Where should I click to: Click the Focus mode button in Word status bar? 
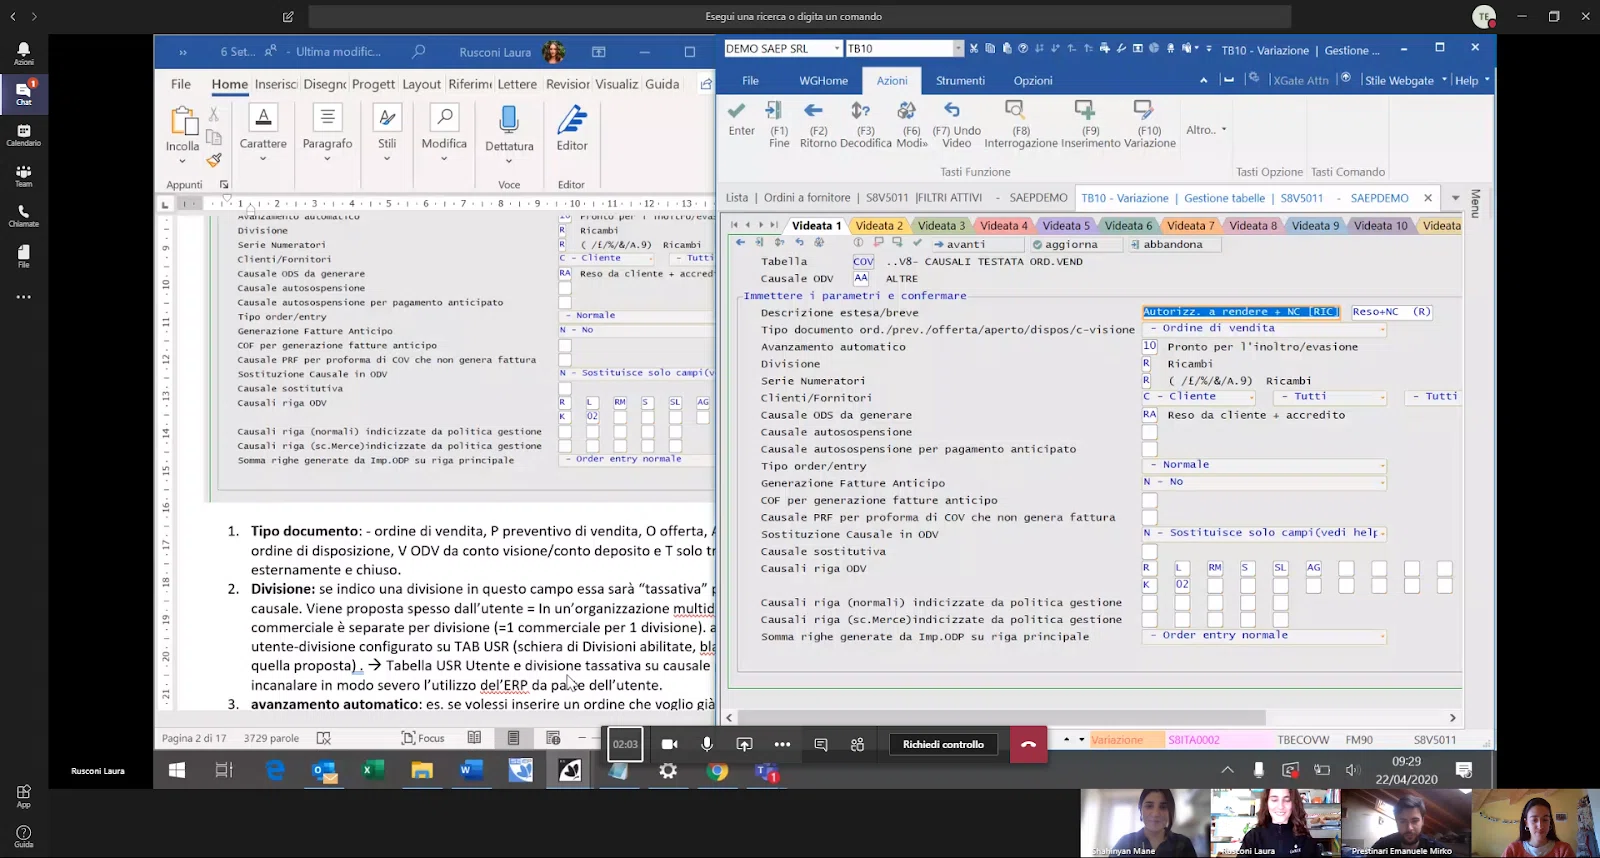pyautogui.click(x=423, y=738)
